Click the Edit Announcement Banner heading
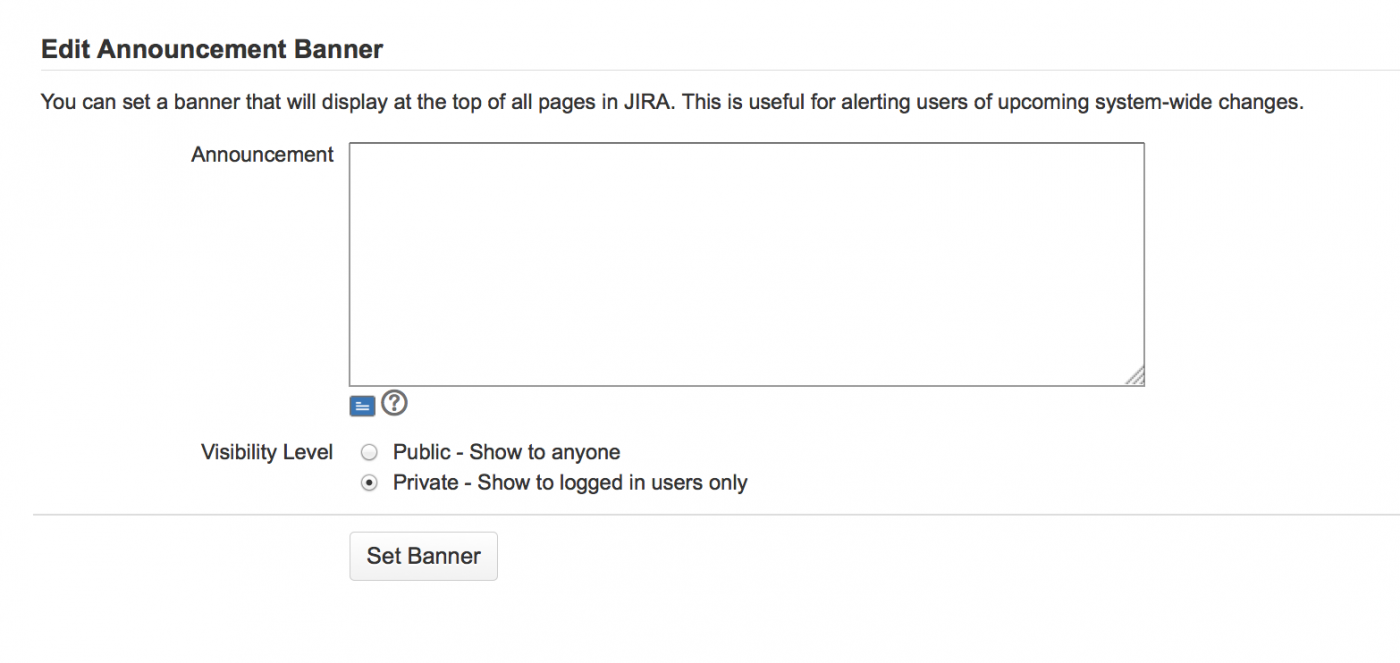Screen dimensions: 1400x663 point(212,49)
